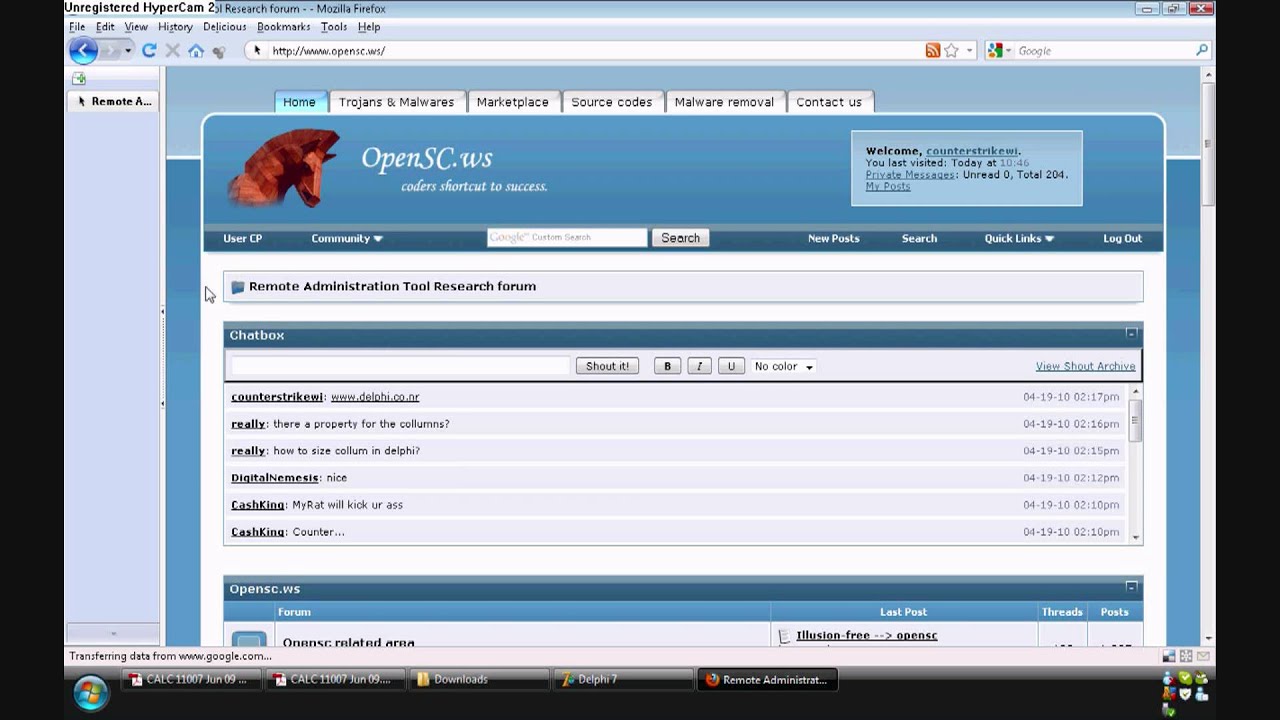Go to the browser Home page icon

[196, 50]
